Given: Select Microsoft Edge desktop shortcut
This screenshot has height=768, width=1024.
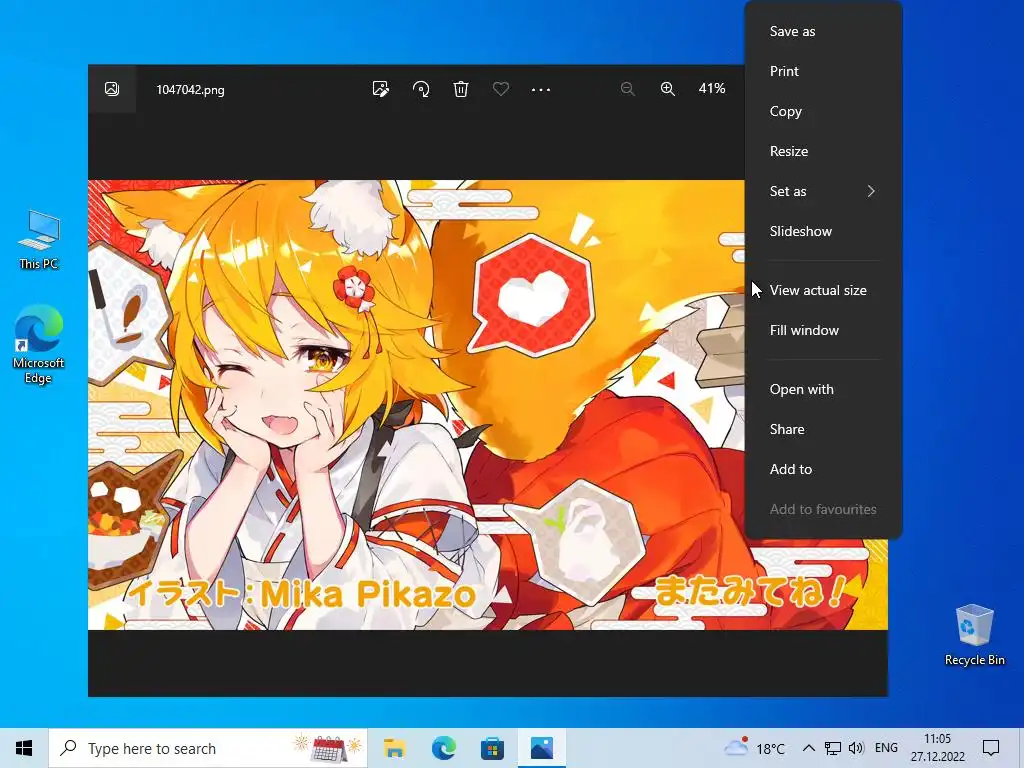Looking at the screenshot, I should click(39, 344).
